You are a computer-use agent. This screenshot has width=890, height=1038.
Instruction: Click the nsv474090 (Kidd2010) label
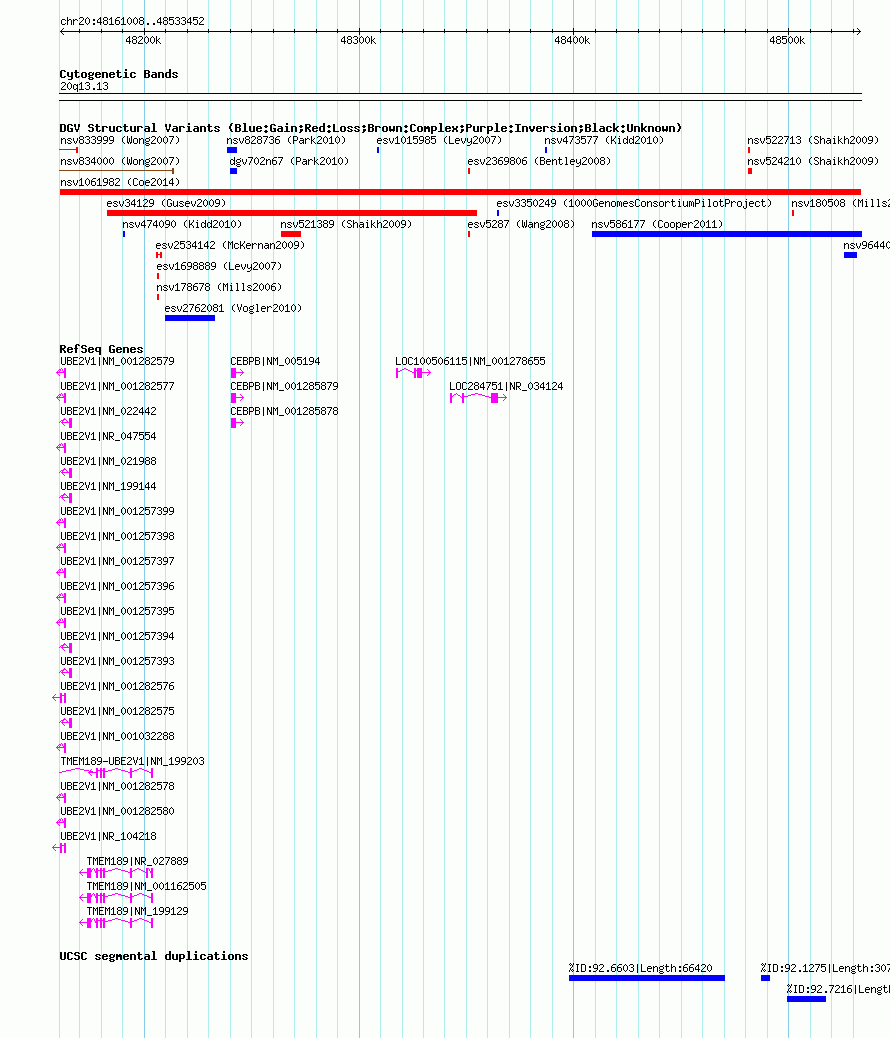(x=182, y=224)
